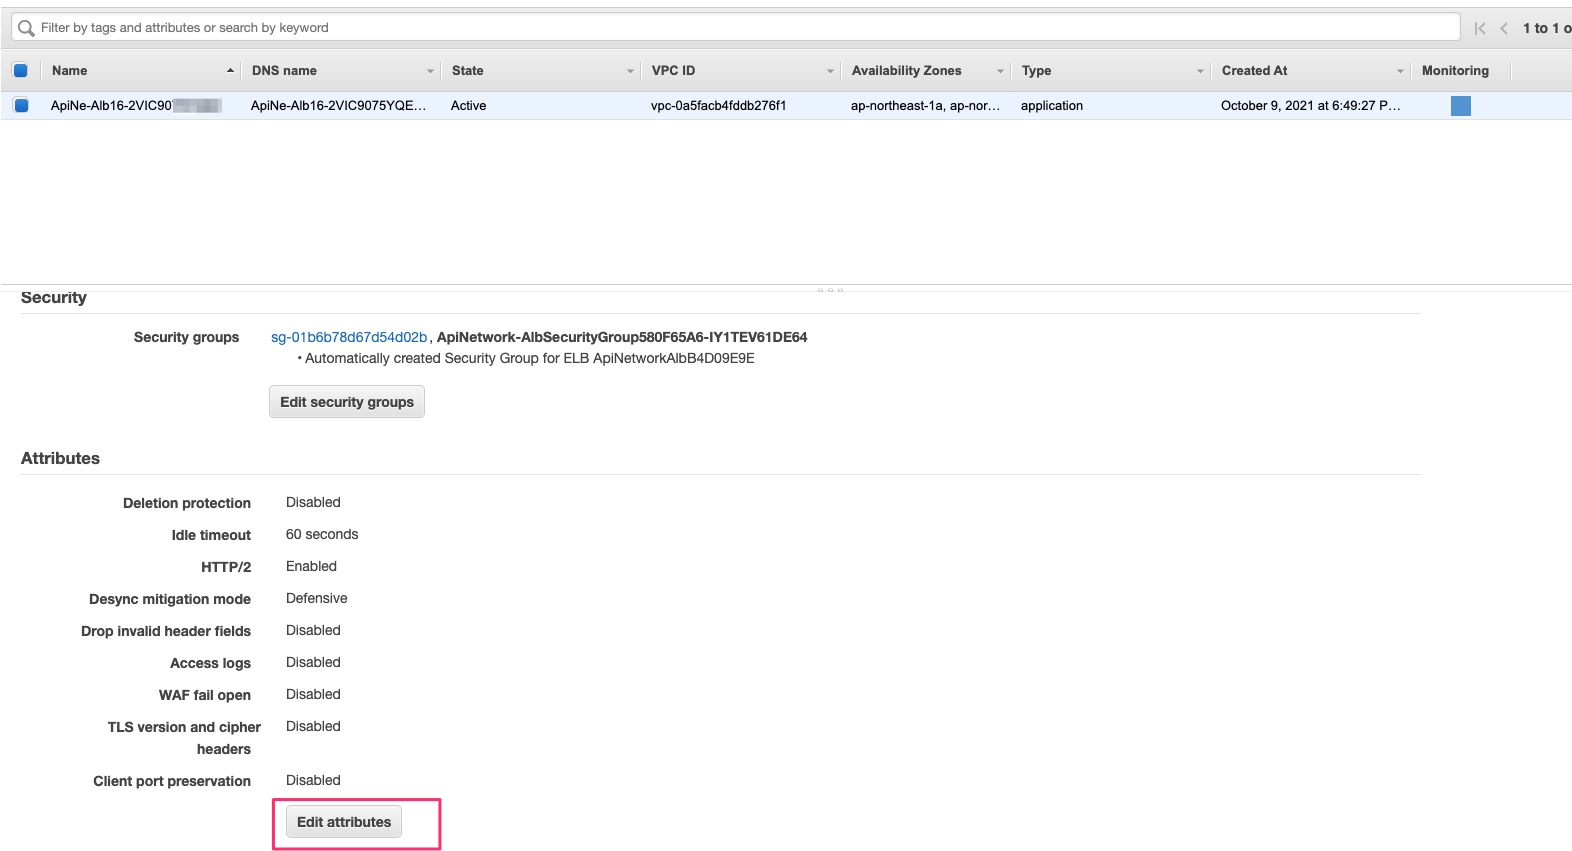Open the State column dropdown arrow
This screenshot has height=851, width=1572.
[x=630, y=71]
